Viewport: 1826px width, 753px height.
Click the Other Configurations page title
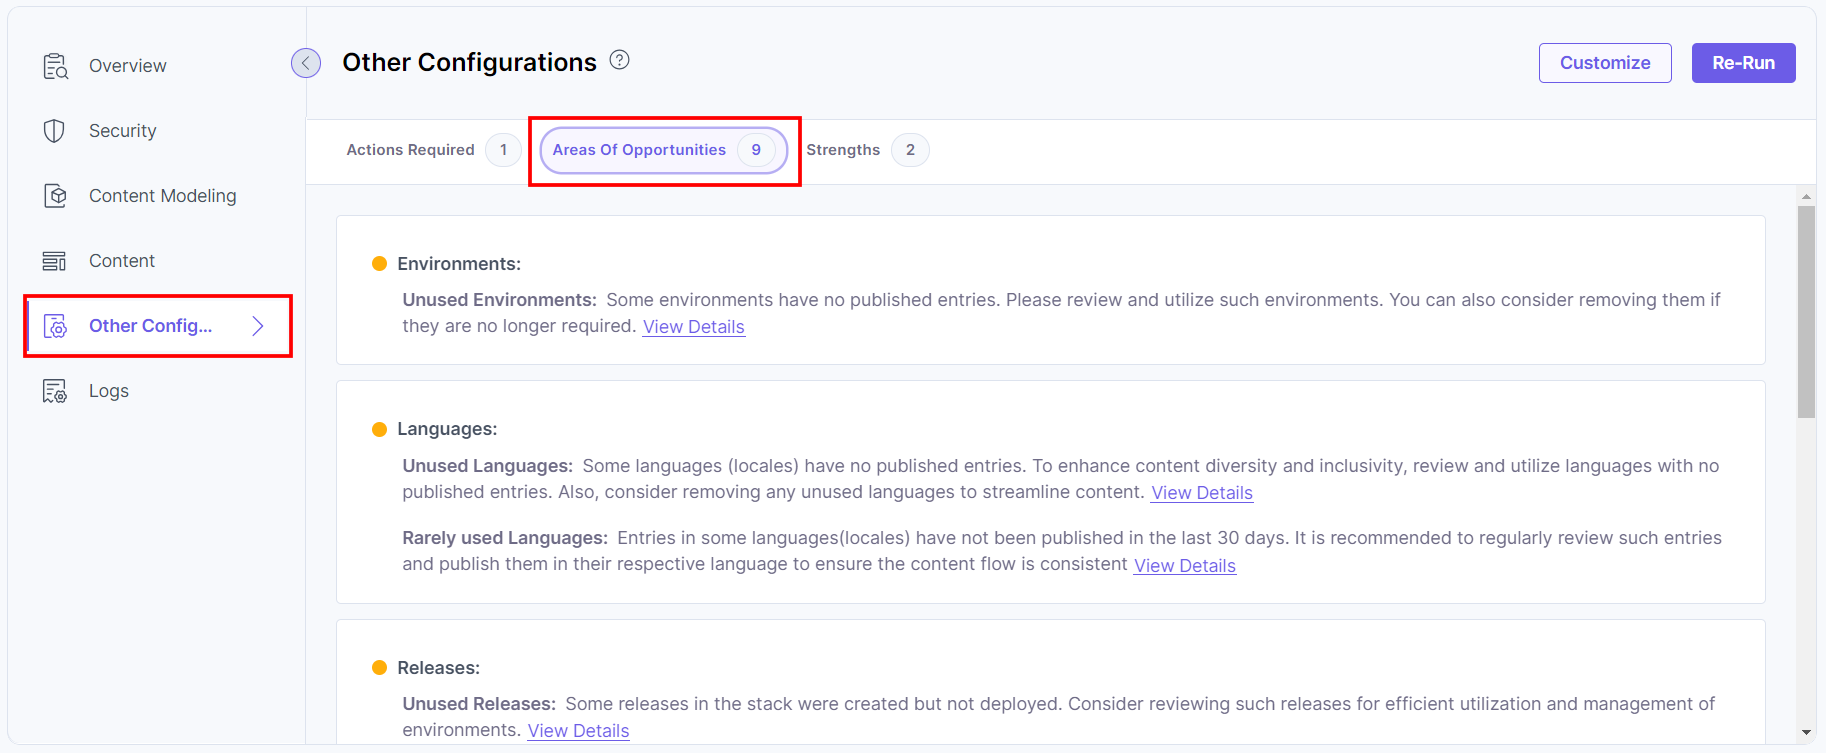469,62
